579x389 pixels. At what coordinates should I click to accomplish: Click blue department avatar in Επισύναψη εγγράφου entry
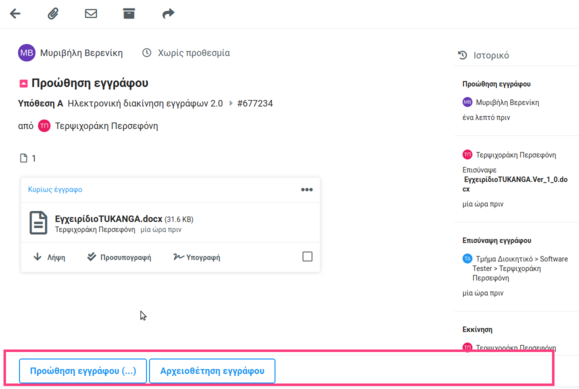click(x=467, y=259)
